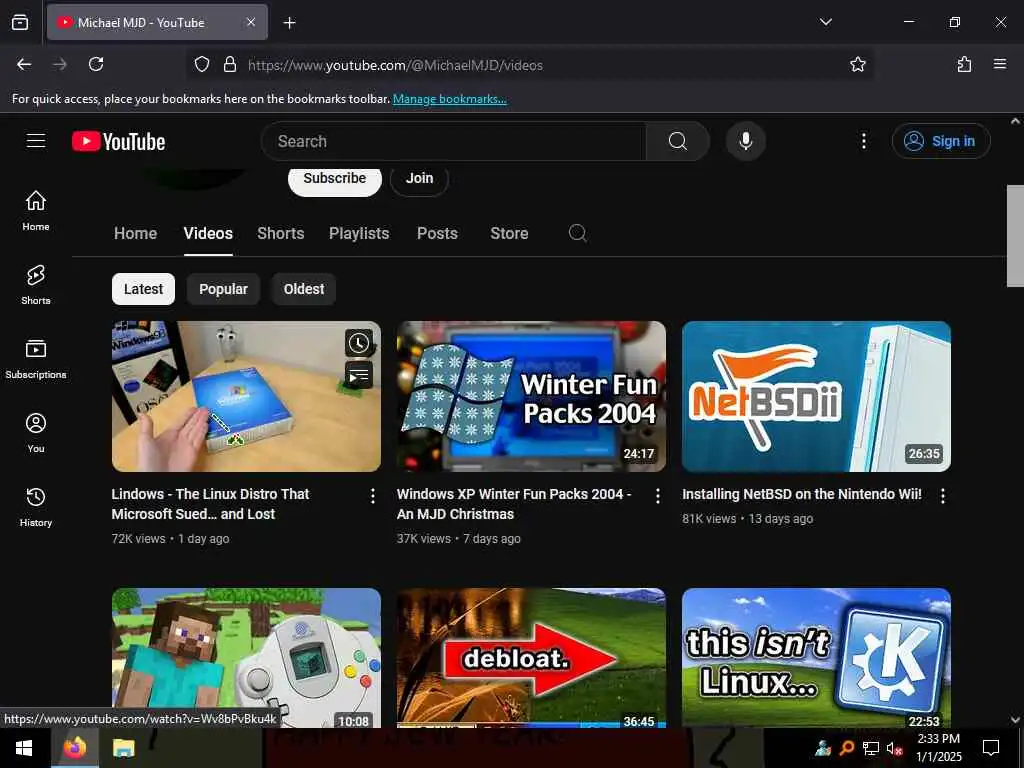Open Firefox extensions puzzle icon
Viewport: 1024px width, 768px height.
[964, 64]
